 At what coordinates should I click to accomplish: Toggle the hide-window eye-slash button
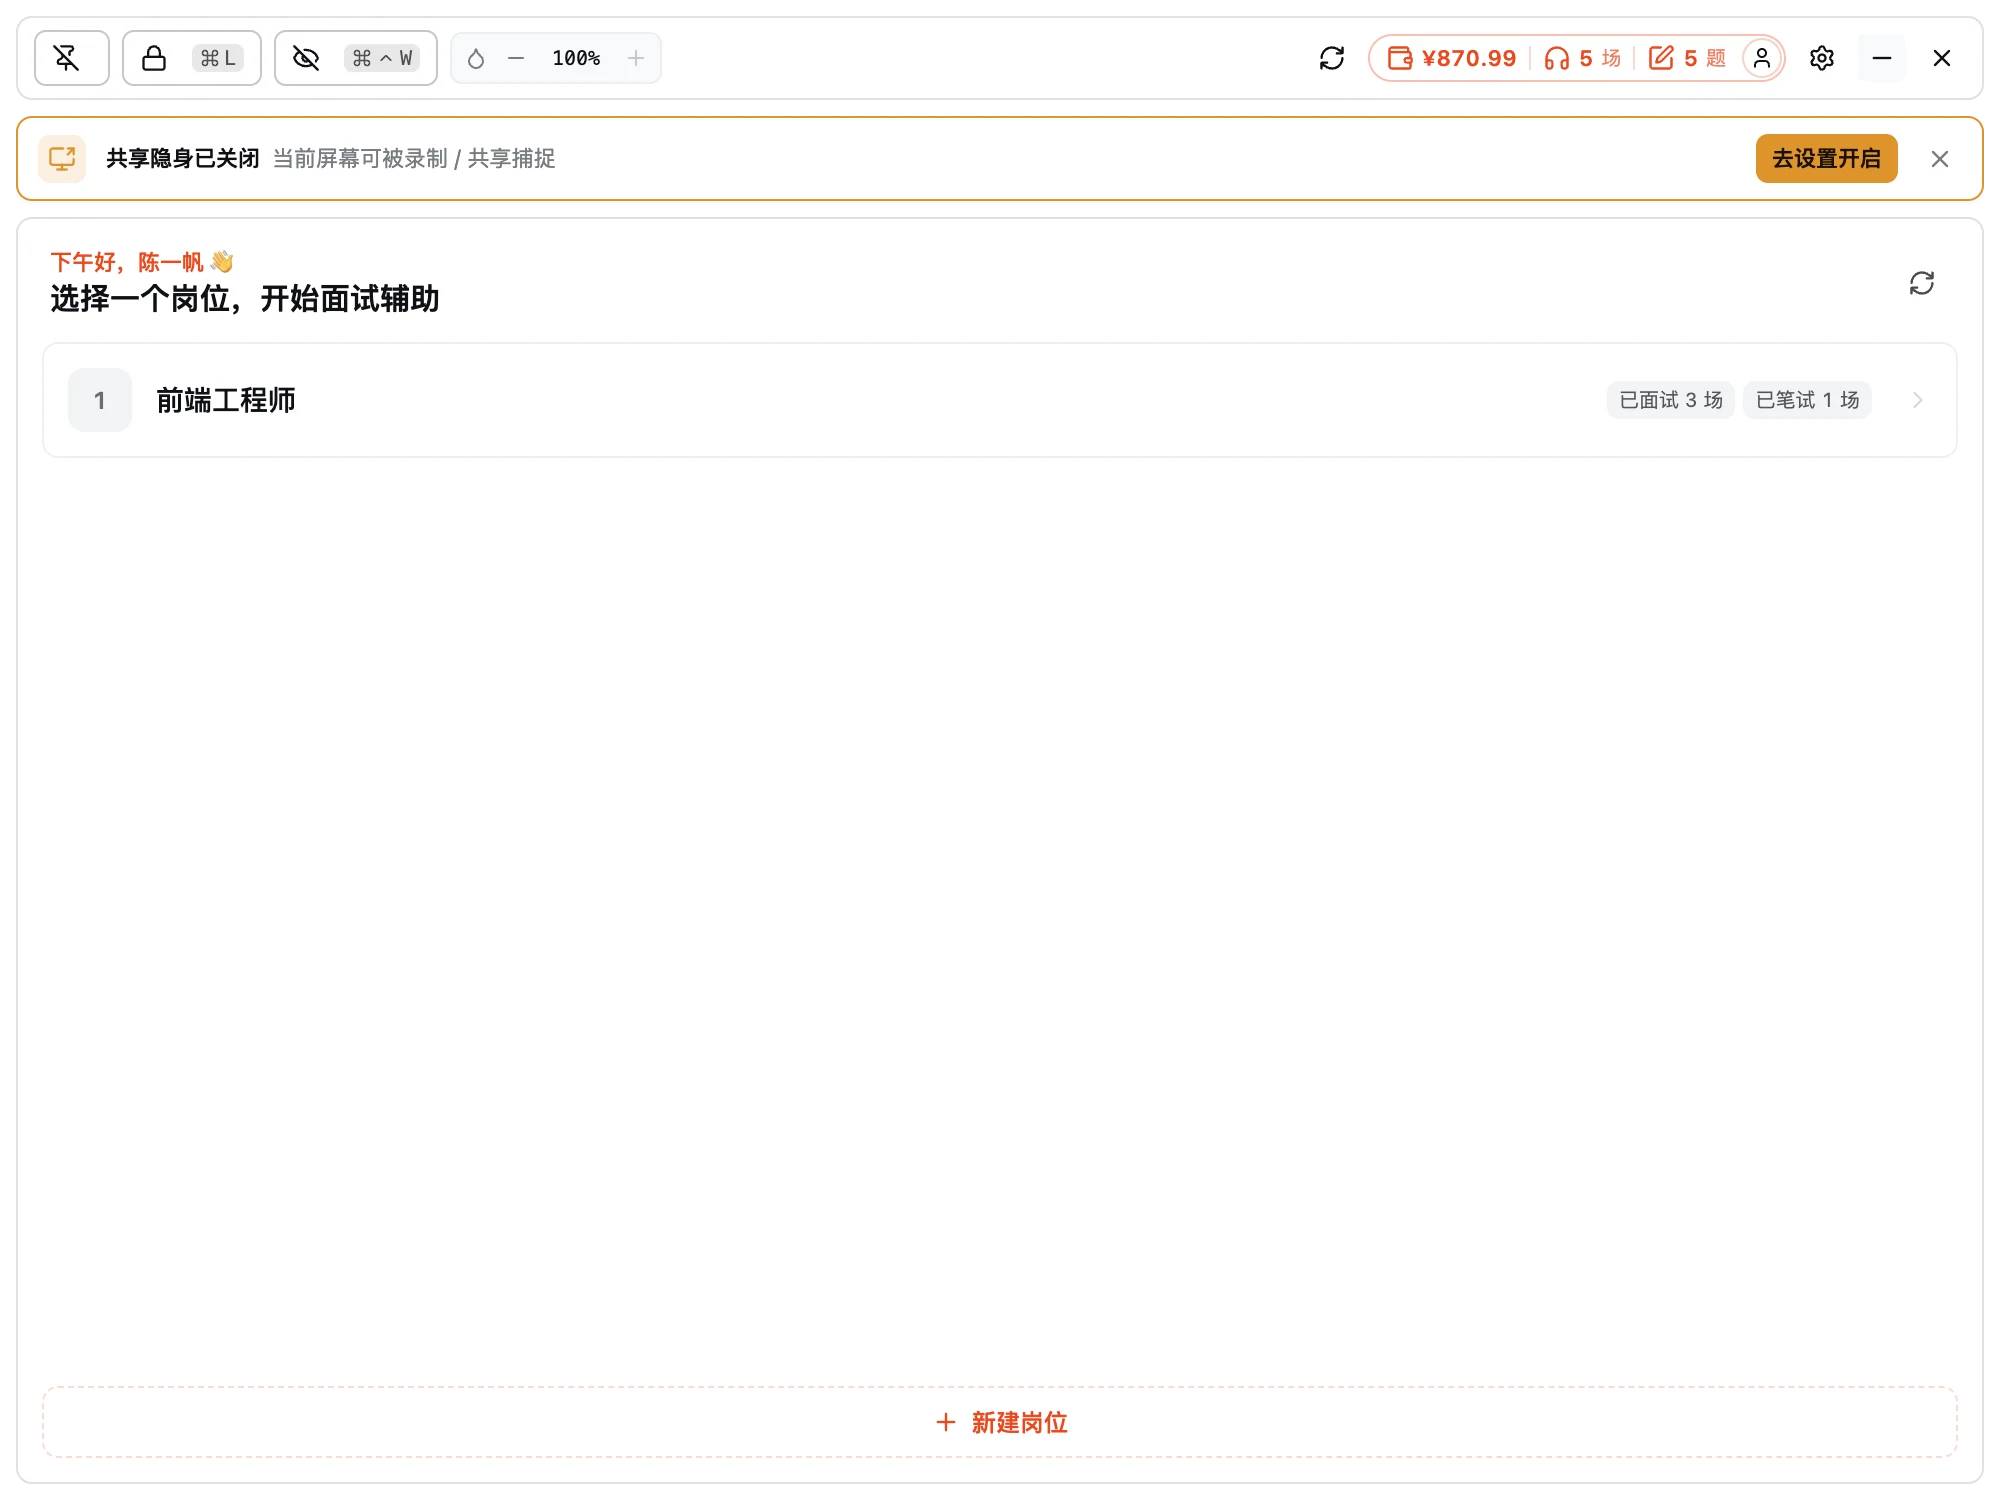(x=355, y=58)
